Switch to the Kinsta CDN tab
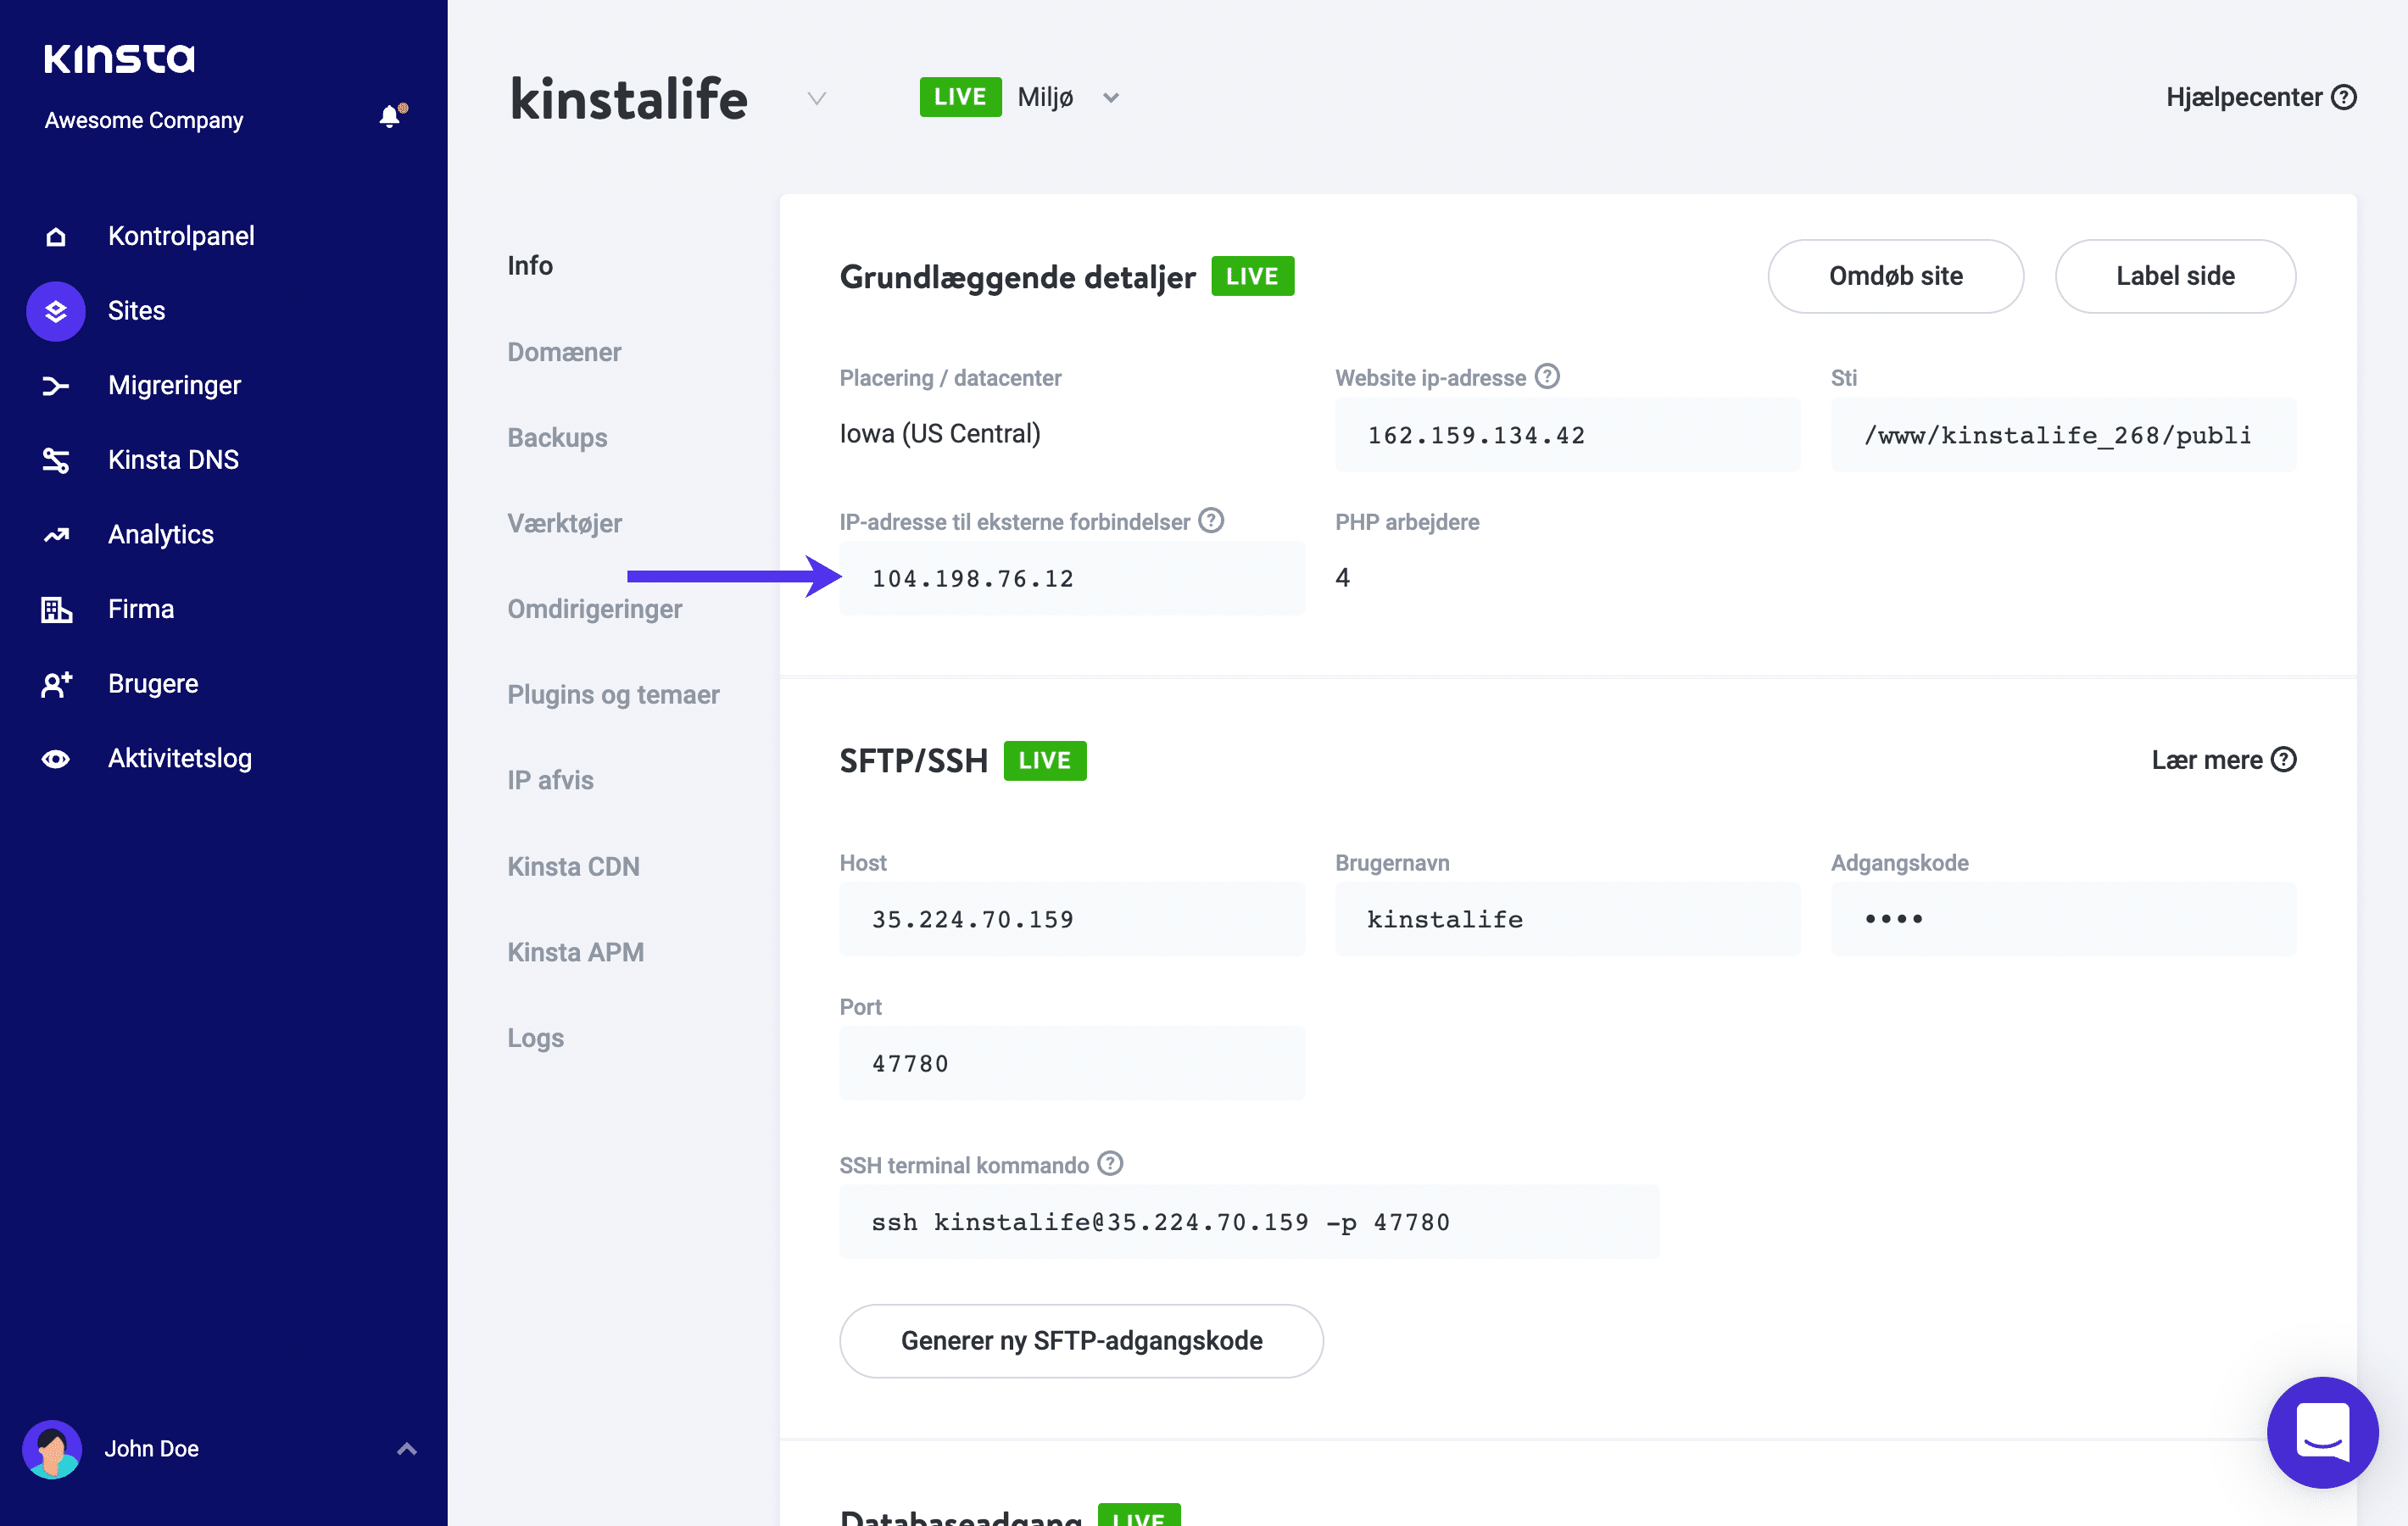The image size is (2408, 1526). click(x=573, y=867)
